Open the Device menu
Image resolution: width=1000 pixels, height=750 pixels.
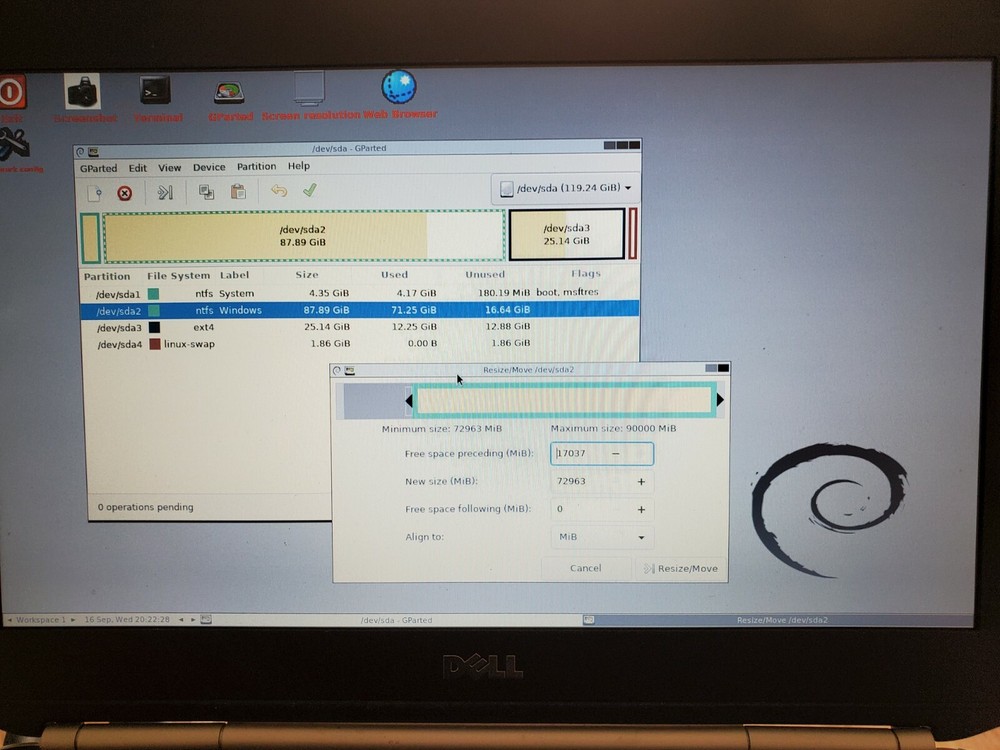point(209,167)
